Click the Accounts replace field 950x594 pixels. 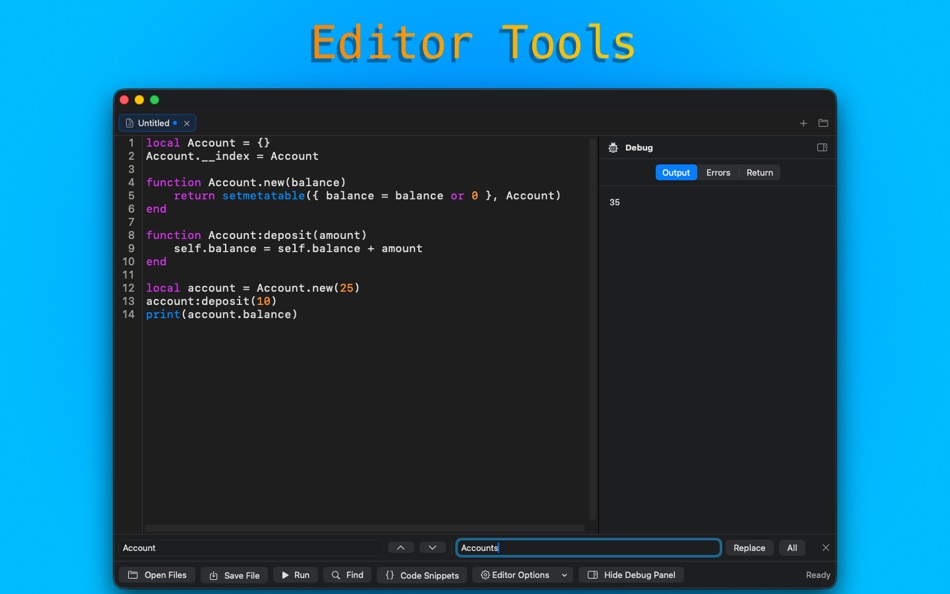click(588, 548)
